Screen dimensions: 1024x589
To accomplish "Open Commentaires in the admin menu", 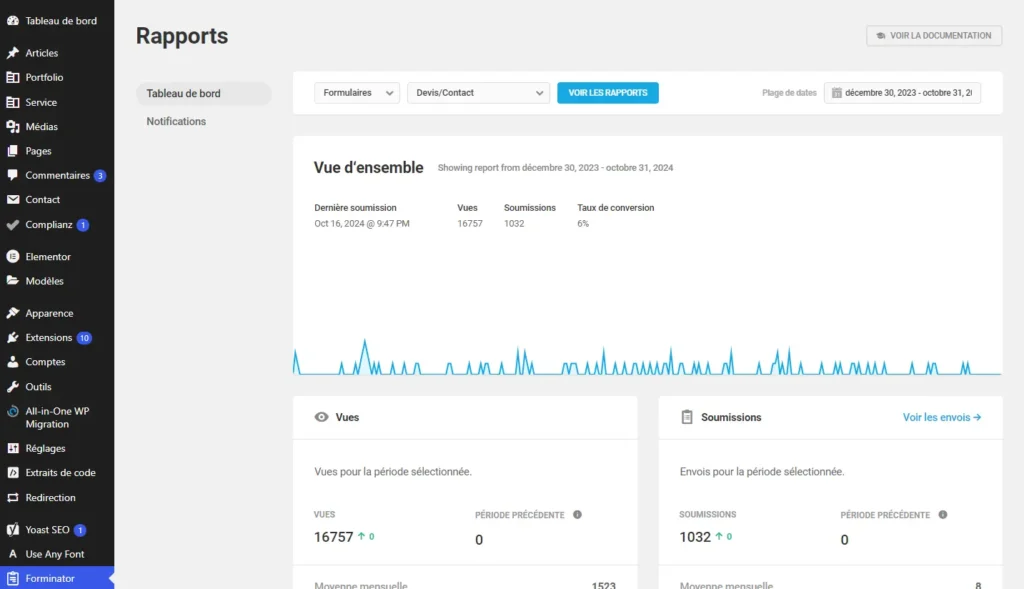I will tap(57, 176).
